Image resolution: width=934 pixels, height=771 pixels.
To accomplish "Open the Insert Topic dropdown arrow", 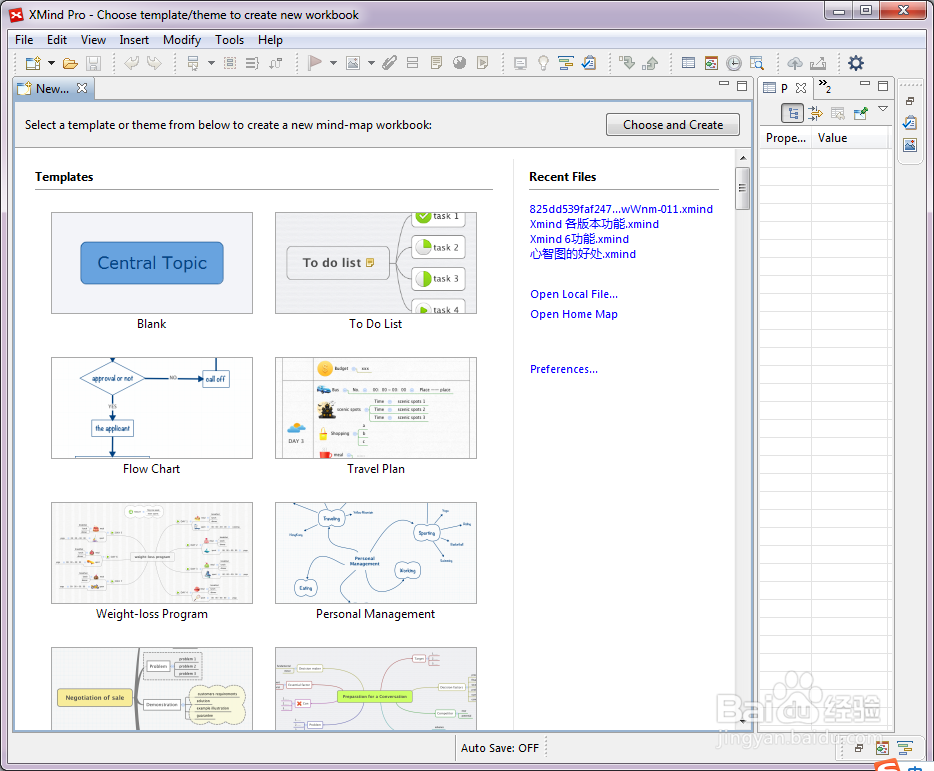I will pyautogui.click(x=211, y=63).
